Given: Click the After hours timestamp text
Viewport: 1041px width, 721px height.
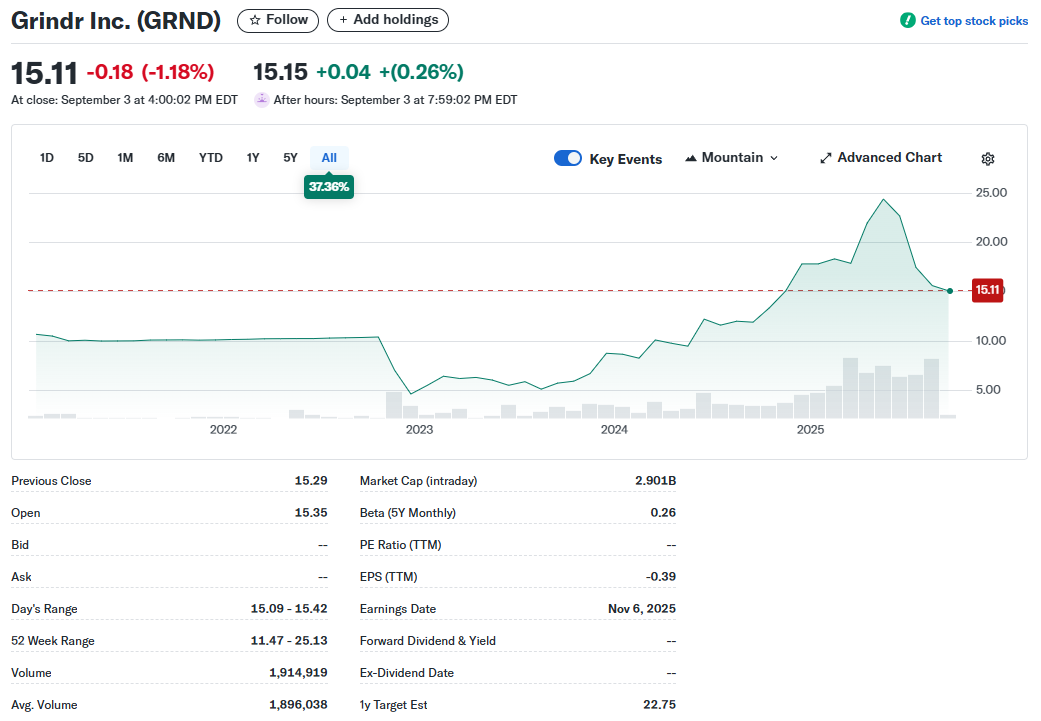Looking at the screenshot, I should coord(395,100).
